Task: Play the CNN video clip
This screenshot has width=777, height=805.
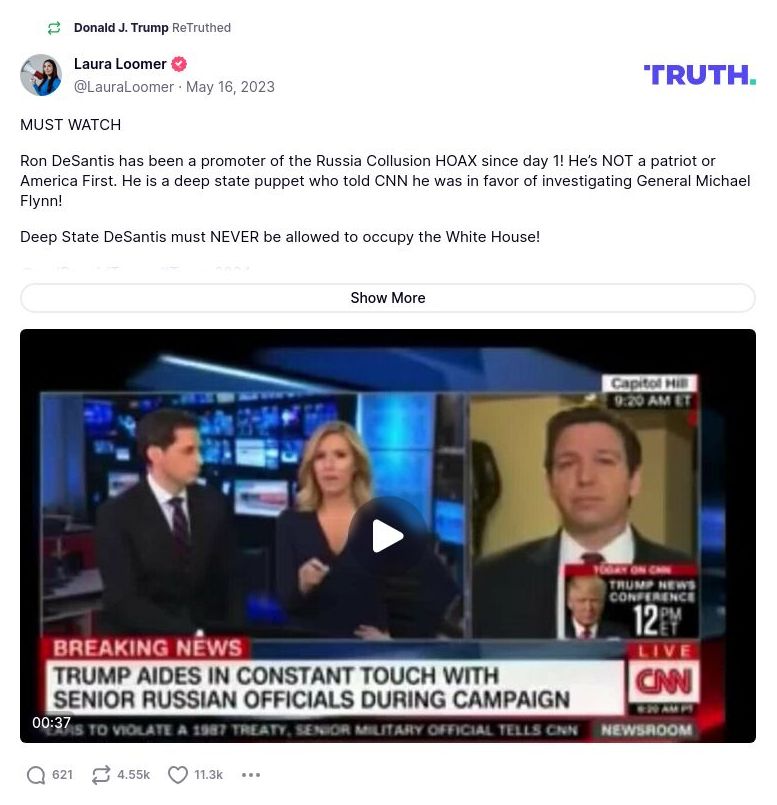Action: click(388, 536)
